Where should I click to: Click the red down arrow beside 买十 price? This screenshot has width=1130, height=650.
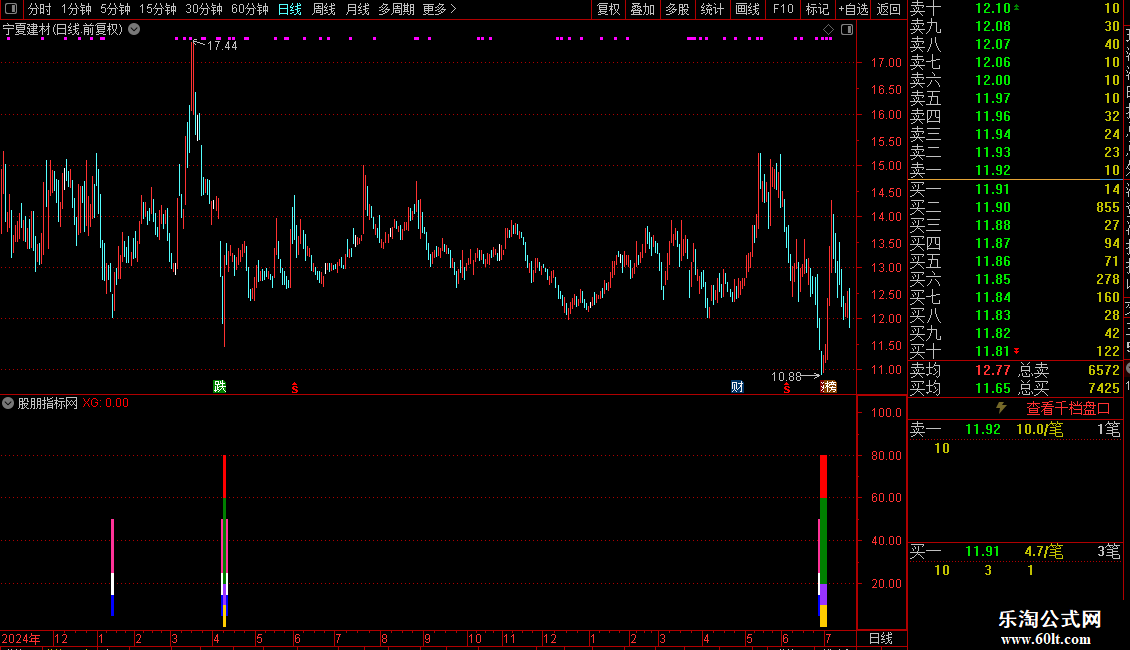(x=1017, y=351)
